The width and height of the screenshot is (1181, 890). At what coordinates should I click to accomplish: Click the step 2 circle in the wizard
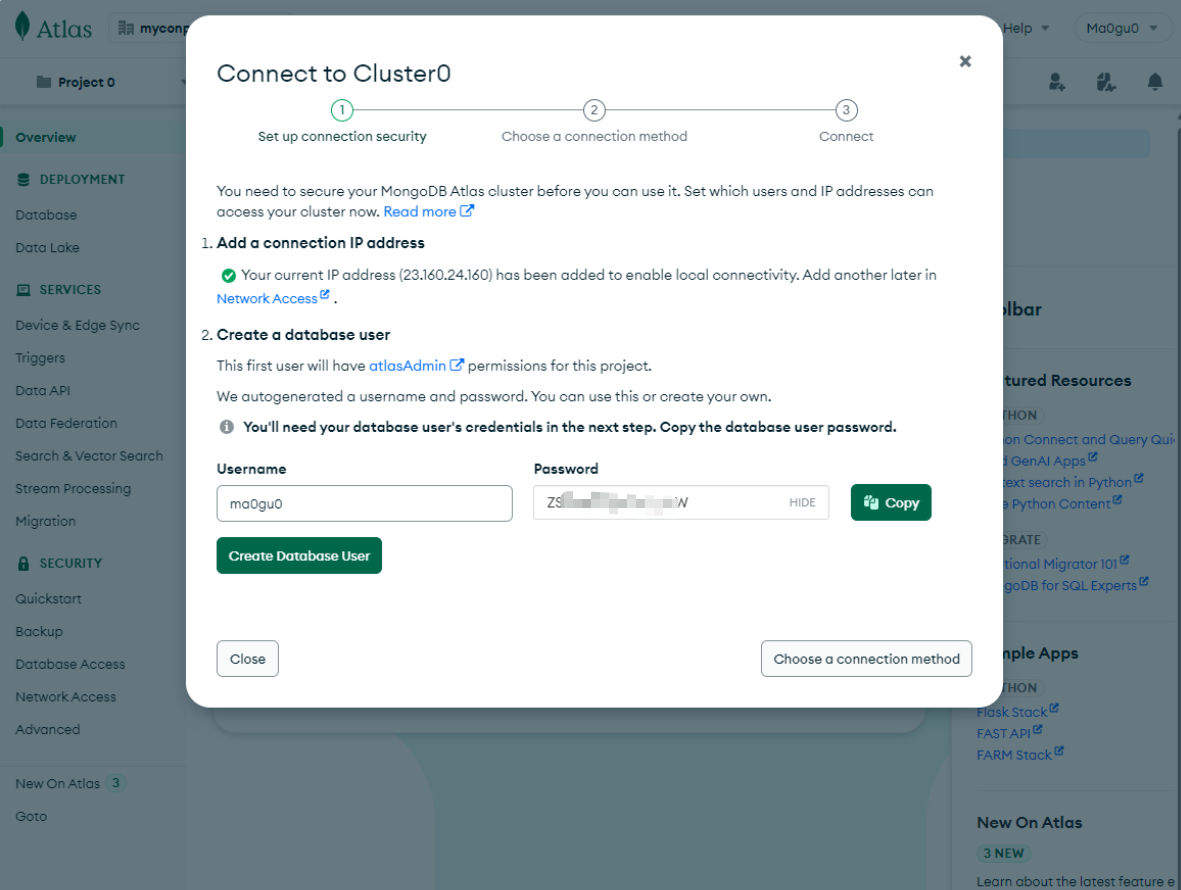pos(594,110)
